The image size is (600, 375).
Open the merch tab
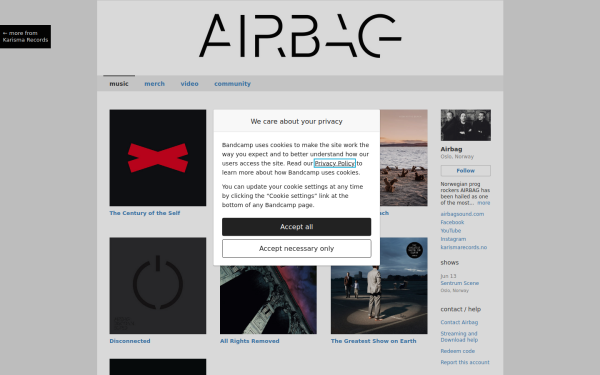[x=155, y=83]
